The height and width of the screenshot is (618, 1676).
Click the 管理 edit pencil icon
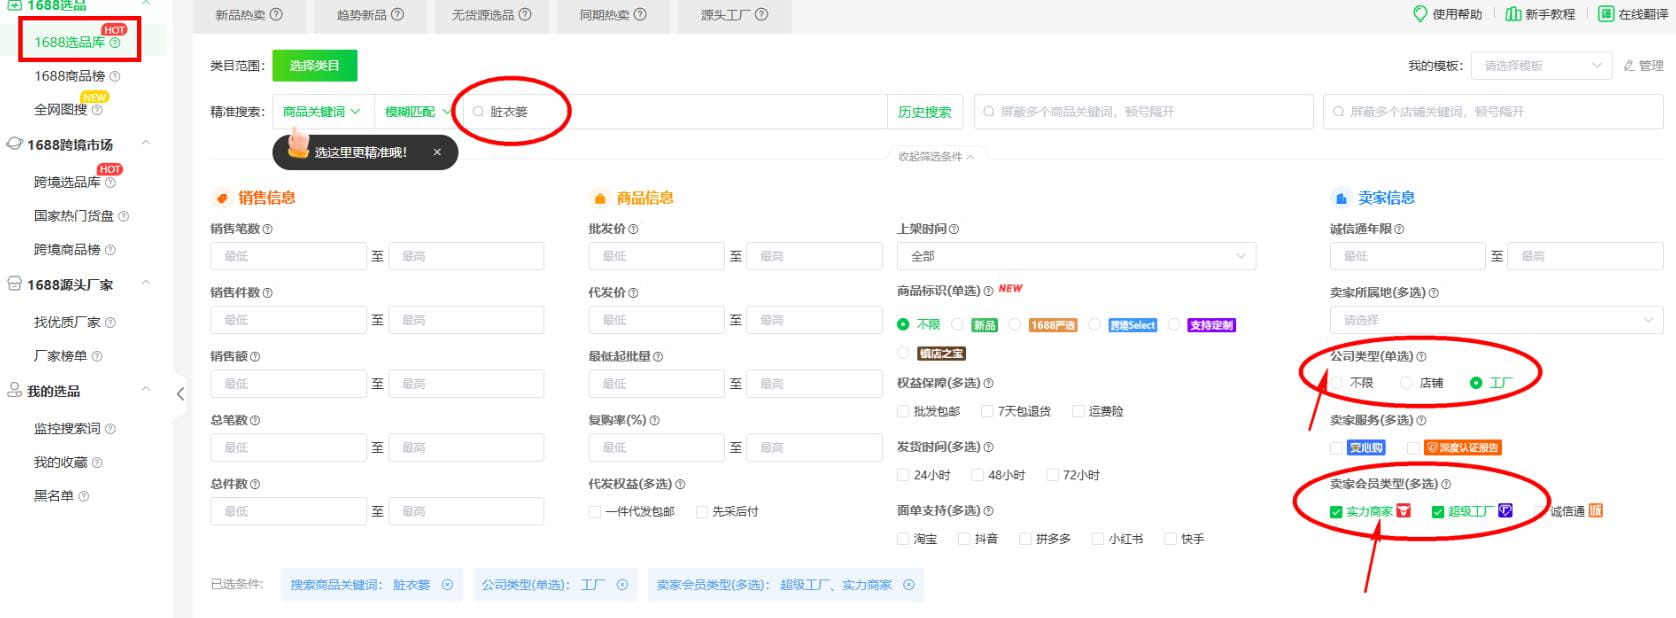tap(1629, 66)
